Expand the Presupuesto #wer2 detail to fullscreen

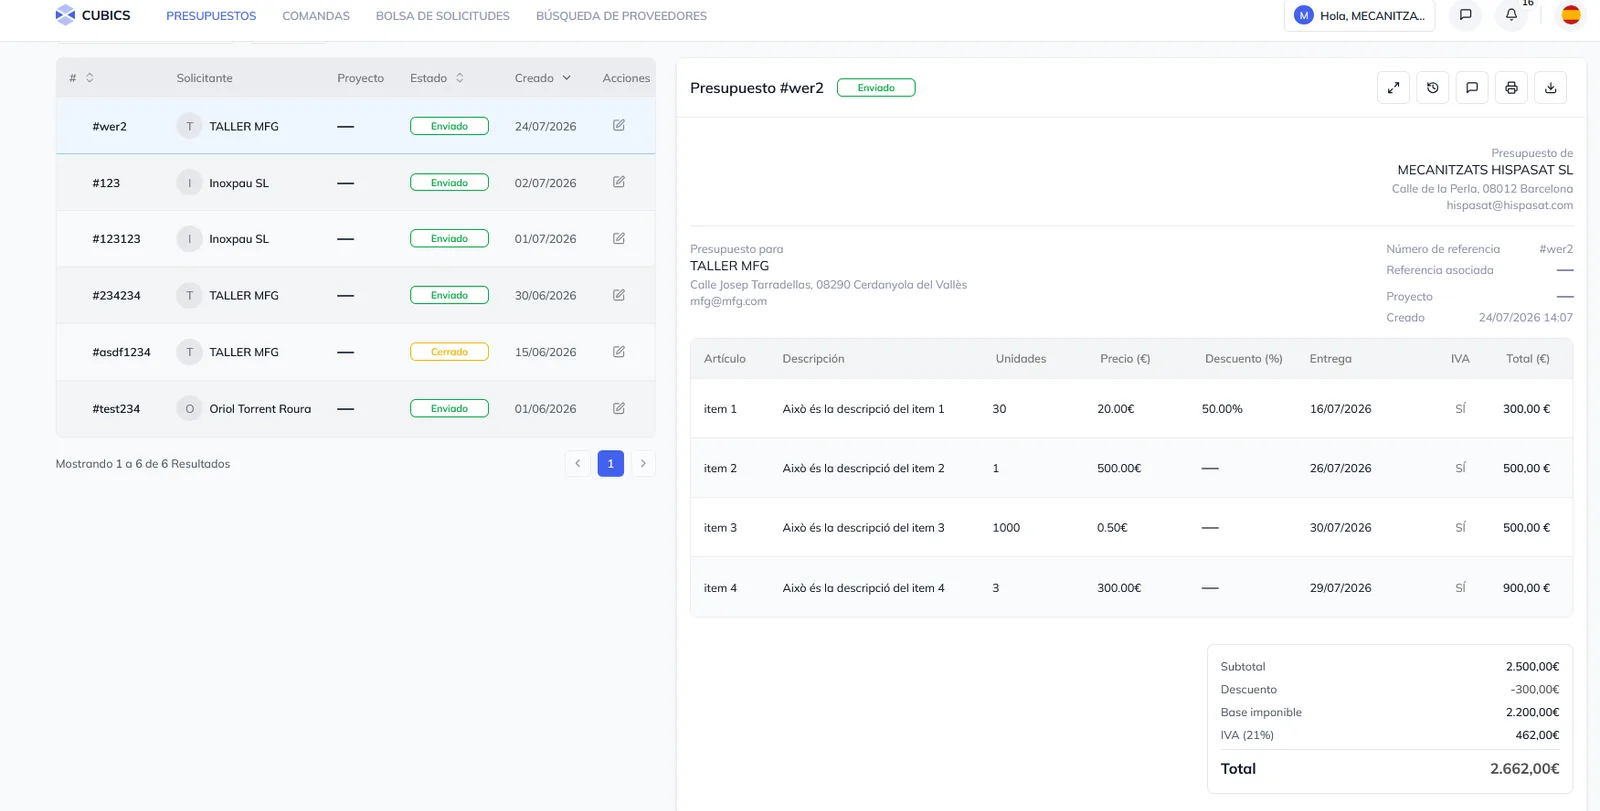point(1393,88)
